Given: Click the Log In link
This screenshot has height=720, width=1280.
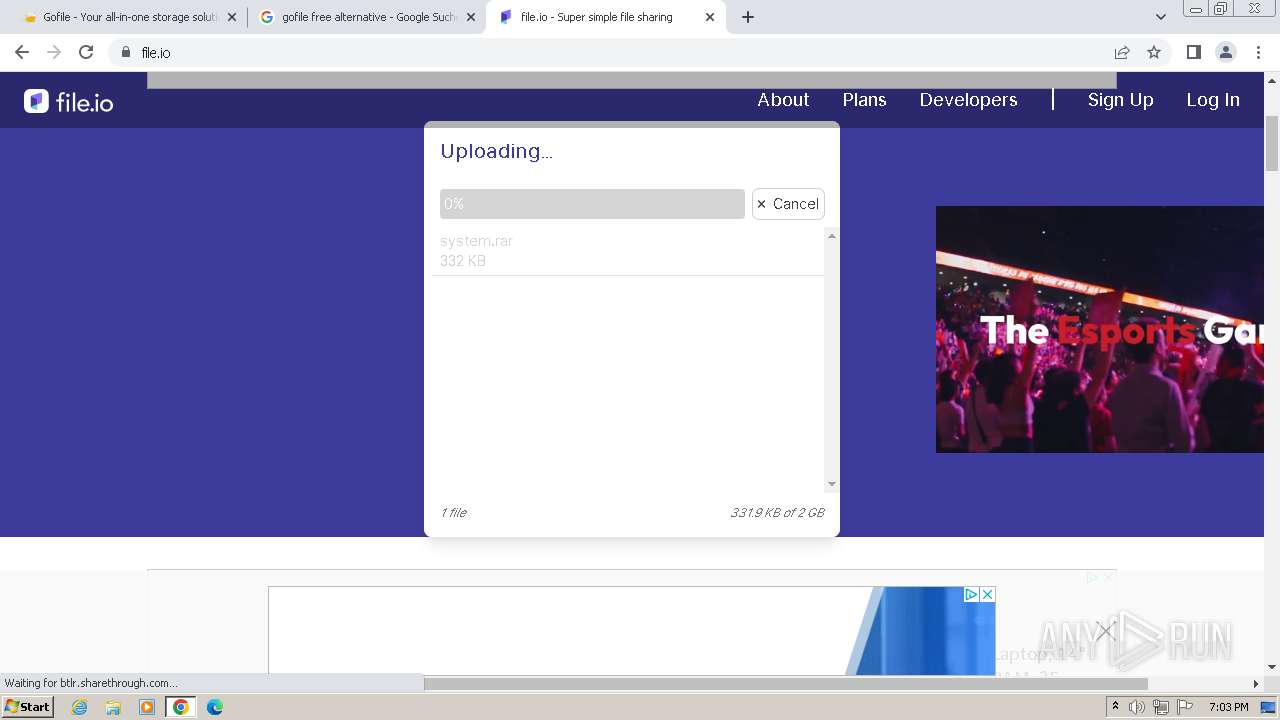Looking at the screenshot, I should (1212, 100).
